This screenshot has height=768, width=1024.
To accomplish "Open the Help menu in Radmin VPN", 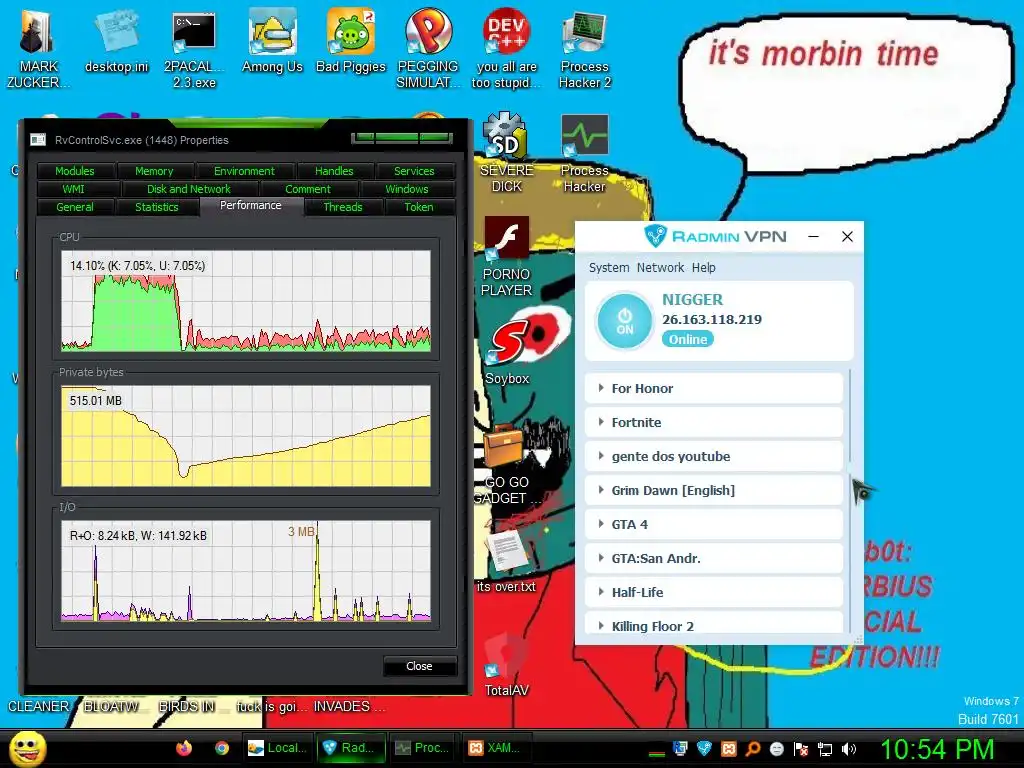I will pos(703,268).
